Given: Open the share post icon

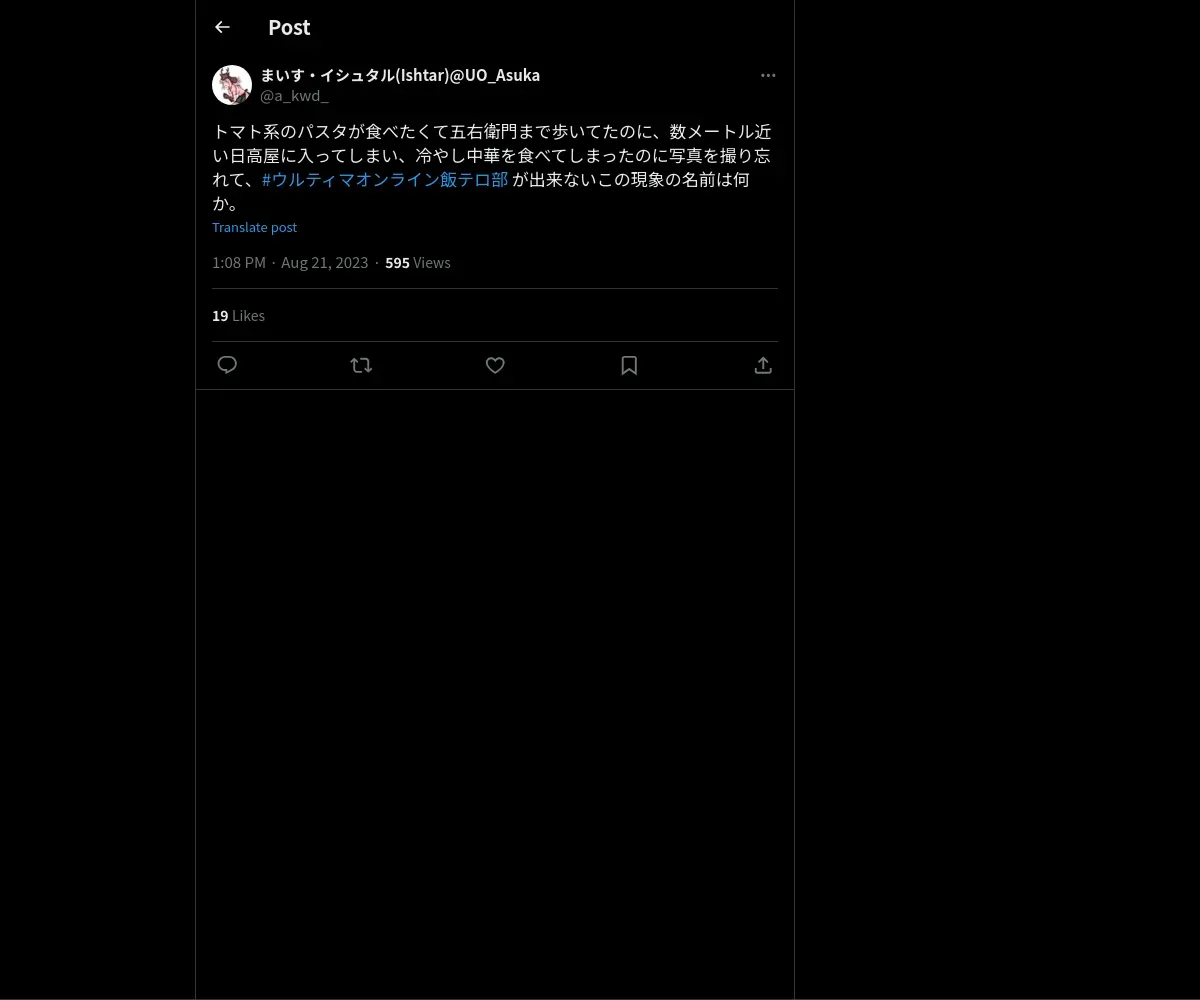Looking at the screenshot, I should click(763, 365).
